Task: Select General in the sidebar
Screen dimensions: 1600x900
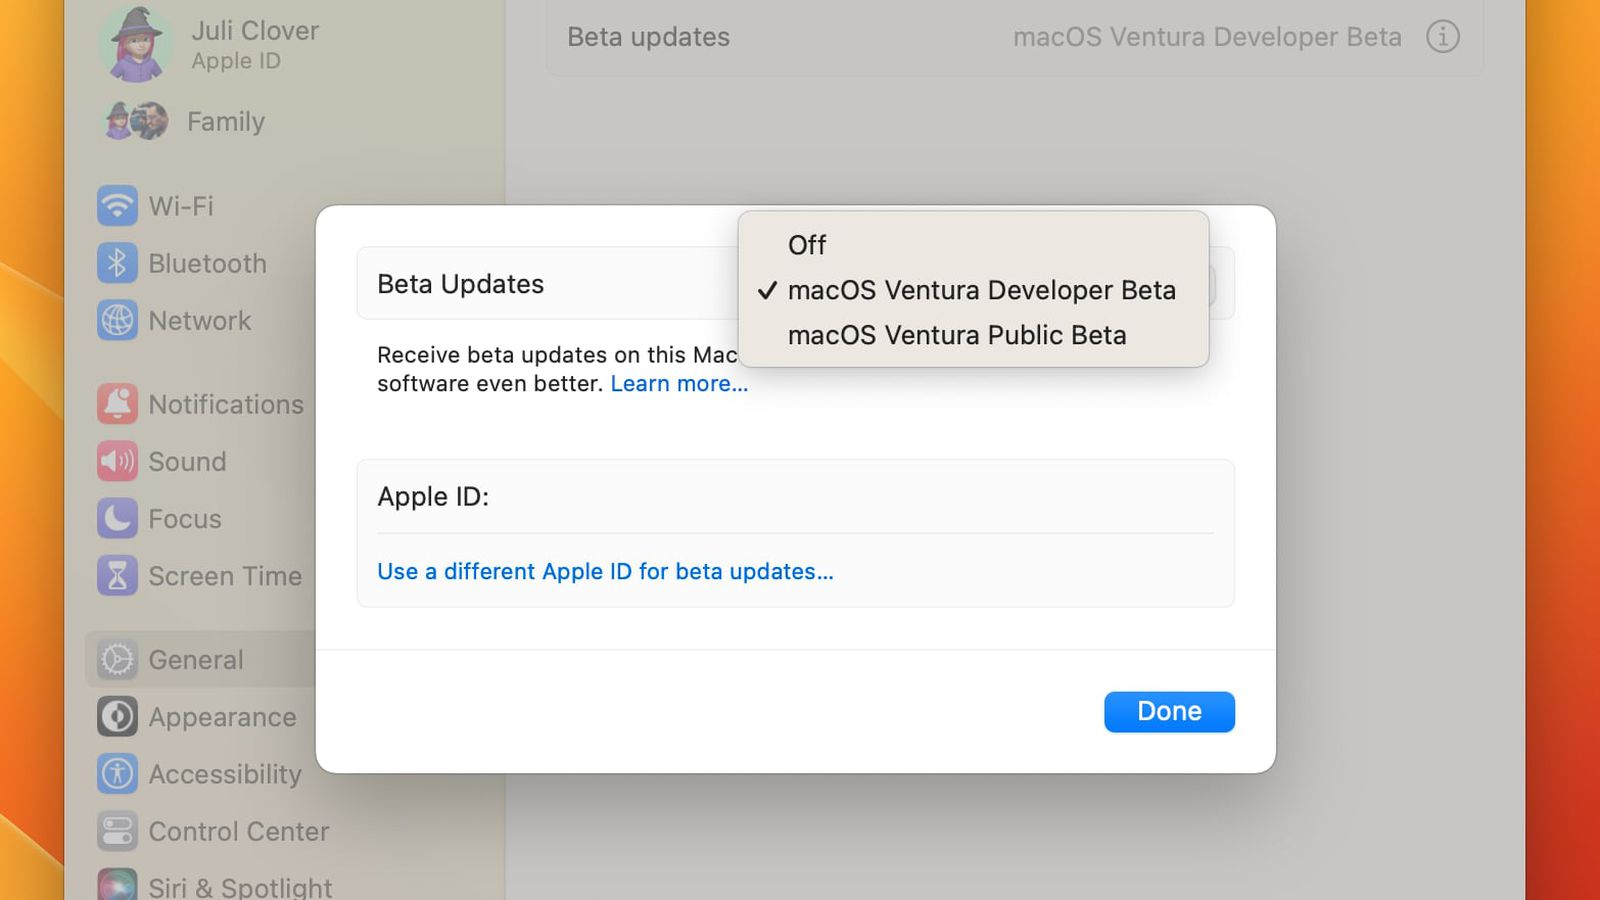Action: click(x=196, y=660)
